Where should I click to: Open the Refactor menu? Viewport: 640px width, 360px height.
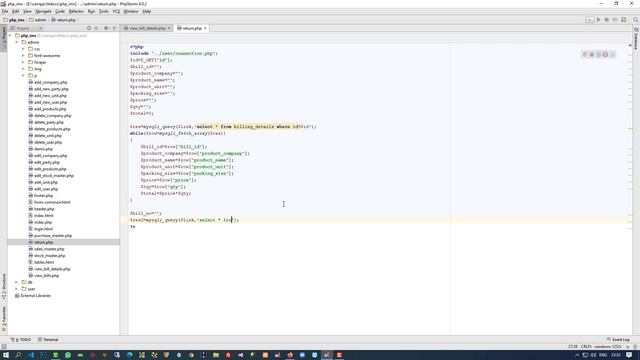coord(76,11)
